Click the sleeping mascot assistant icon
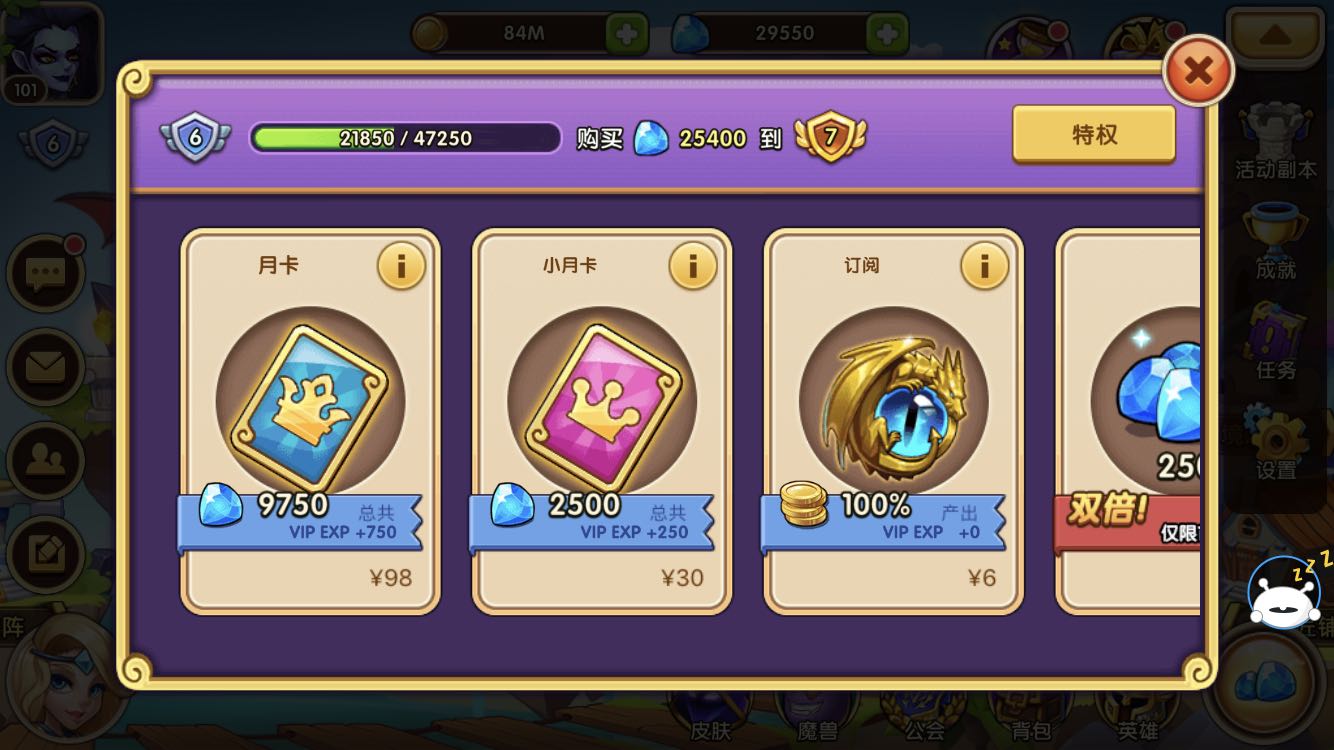 (1286, 592)
